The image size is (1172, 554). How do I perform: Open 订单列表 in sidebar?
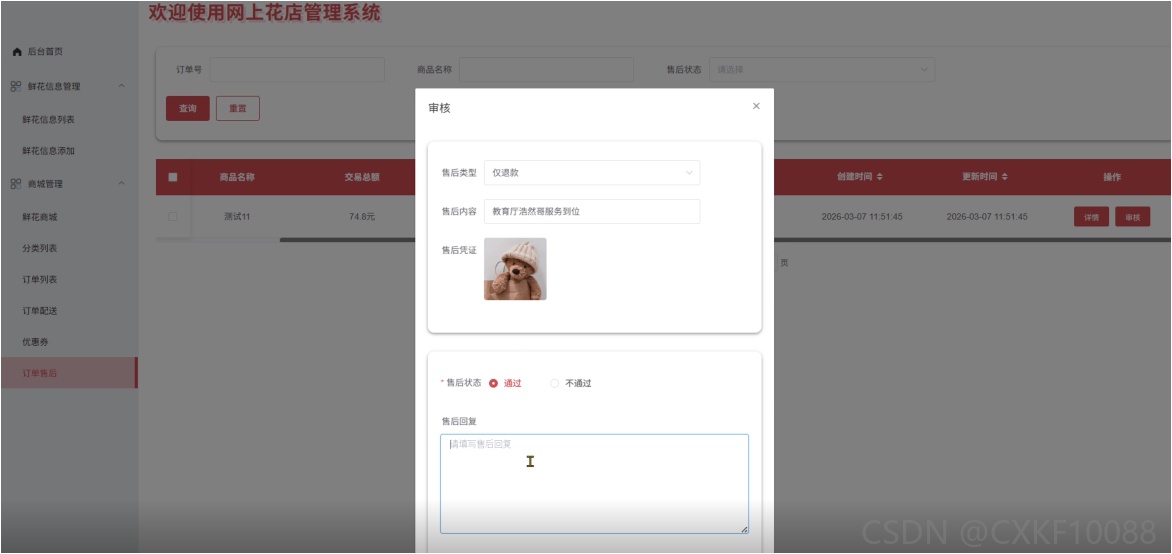40,280
